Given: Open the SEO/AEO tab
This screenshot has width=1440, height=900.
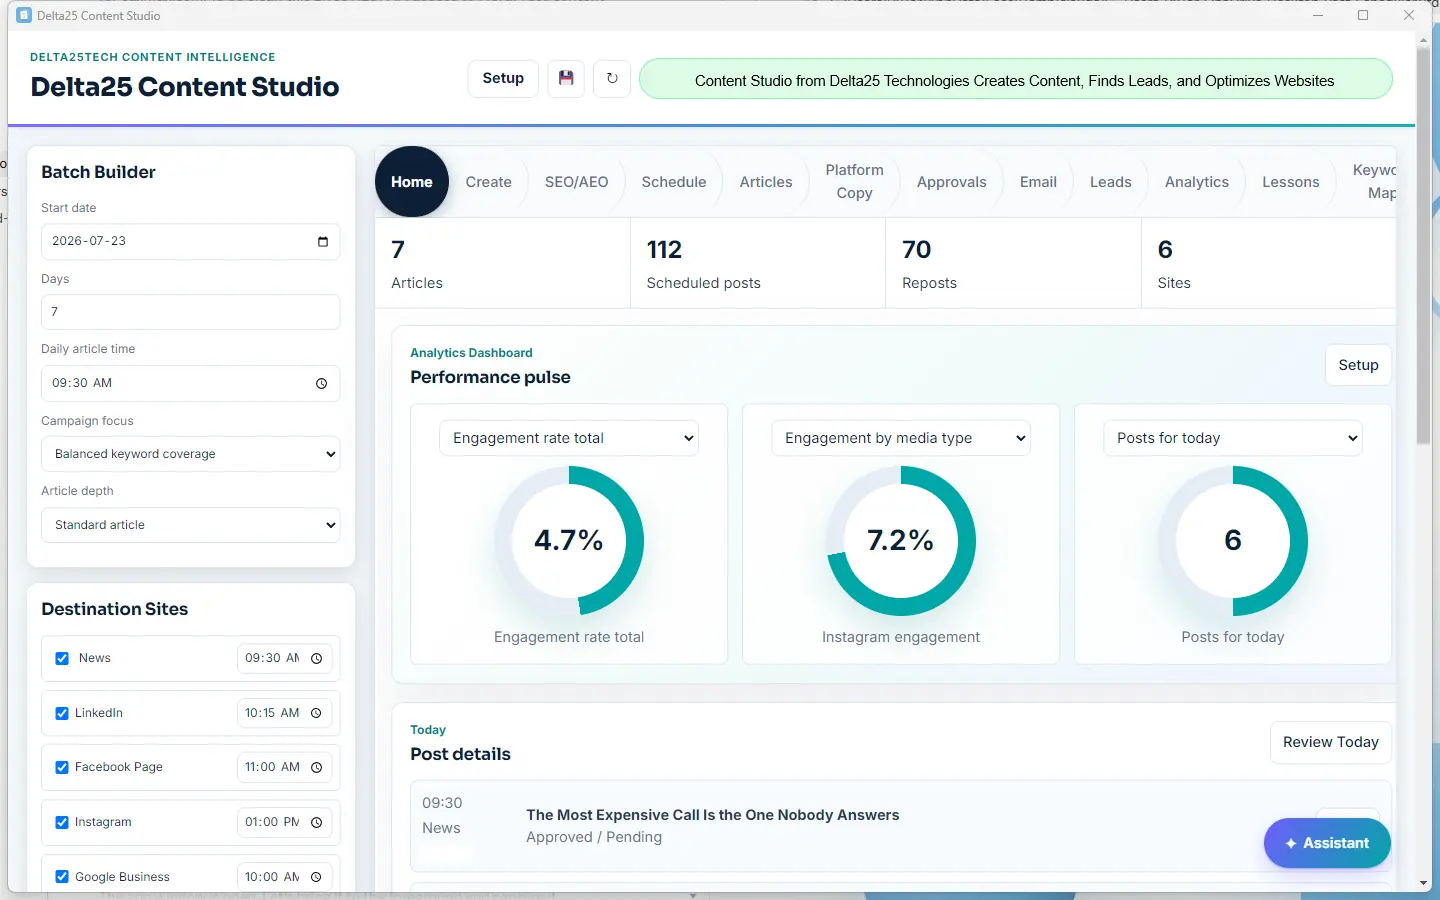Looking at the screenshot, I should coord(576,182).
